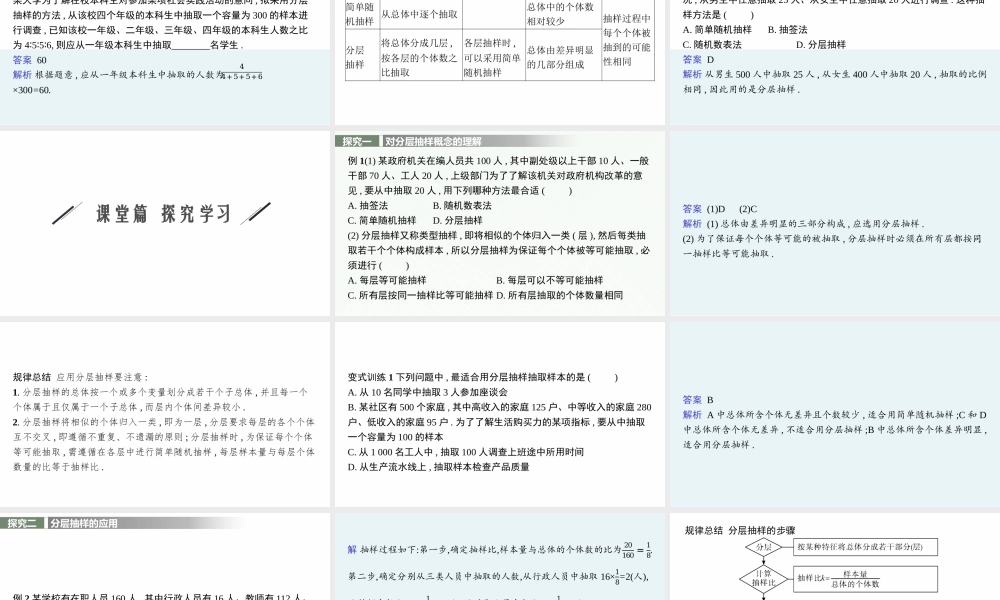Click option 'C. 随机数表法' in top-right slide
1000x600 pixels.
pyautogui.click(x=712, y=45)
